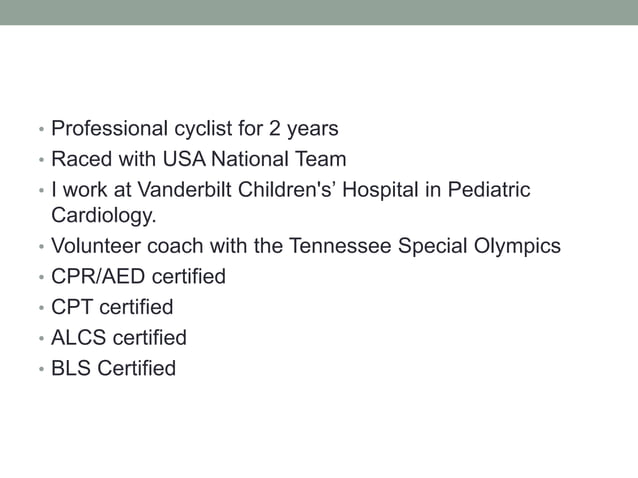Image resolution: width=638 pixels, height=478 pixels.
Task: Click the words 'Special Olympics'
Action: [x=479, y=246]
